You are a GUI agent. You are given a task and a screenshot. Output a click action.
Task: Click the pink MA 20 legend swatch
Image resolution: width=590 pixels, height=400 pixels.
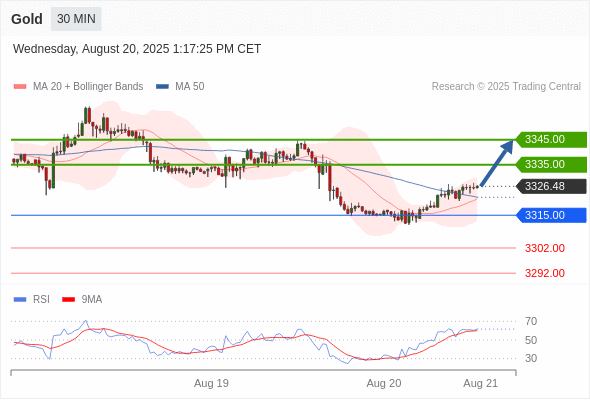pyautogui.click(x=20, y=87)
